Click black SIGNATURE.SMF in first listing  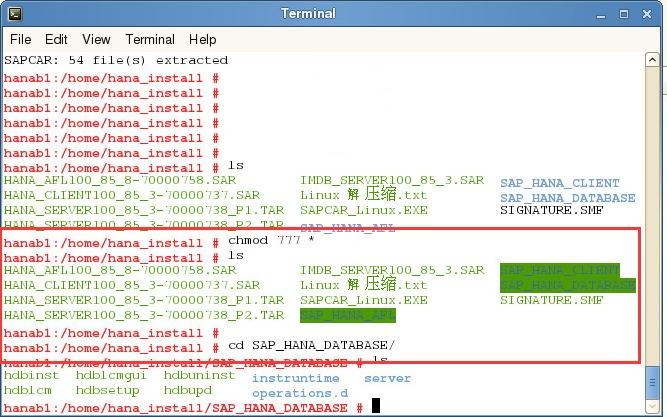pyautogui.click(x=552, y=210)
